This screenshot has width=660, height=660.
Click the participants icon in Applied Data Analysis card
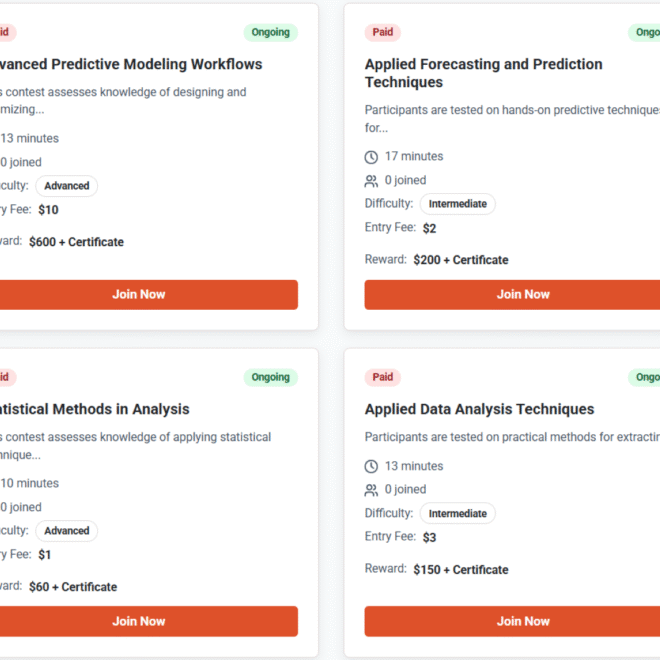[x=371, y=490]
